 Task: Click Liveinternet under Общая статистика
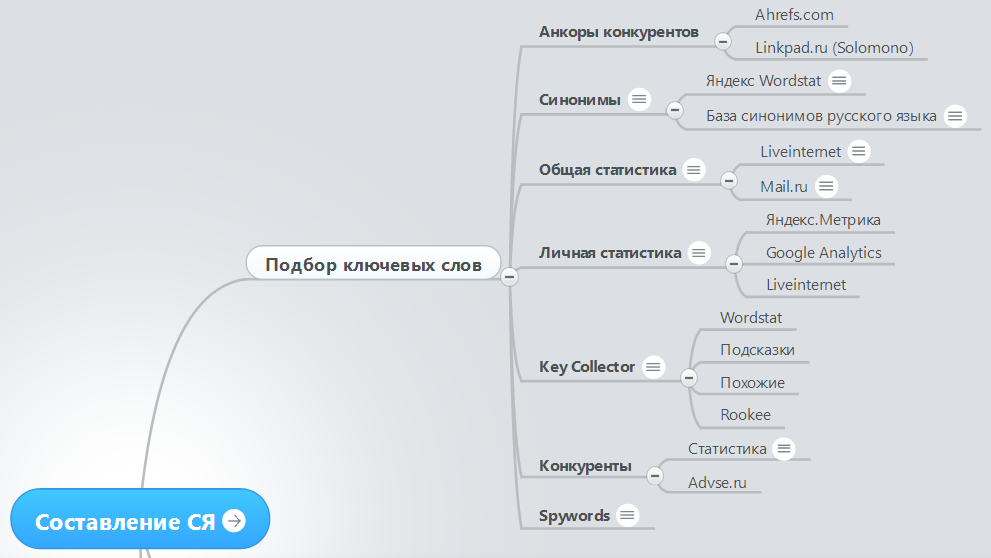(801, 152)
